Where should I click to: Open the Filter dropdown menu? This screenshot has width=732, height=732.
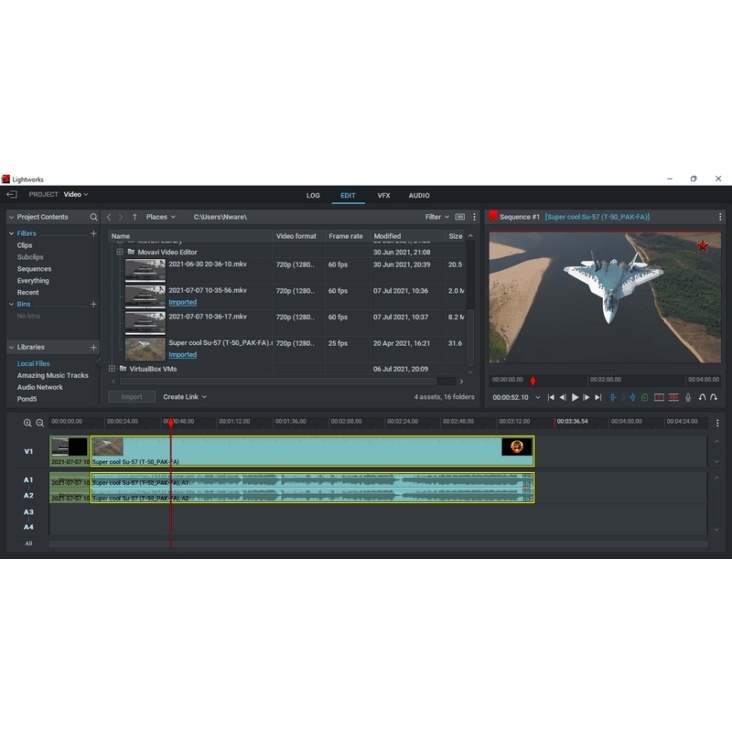tap(436, 217)
